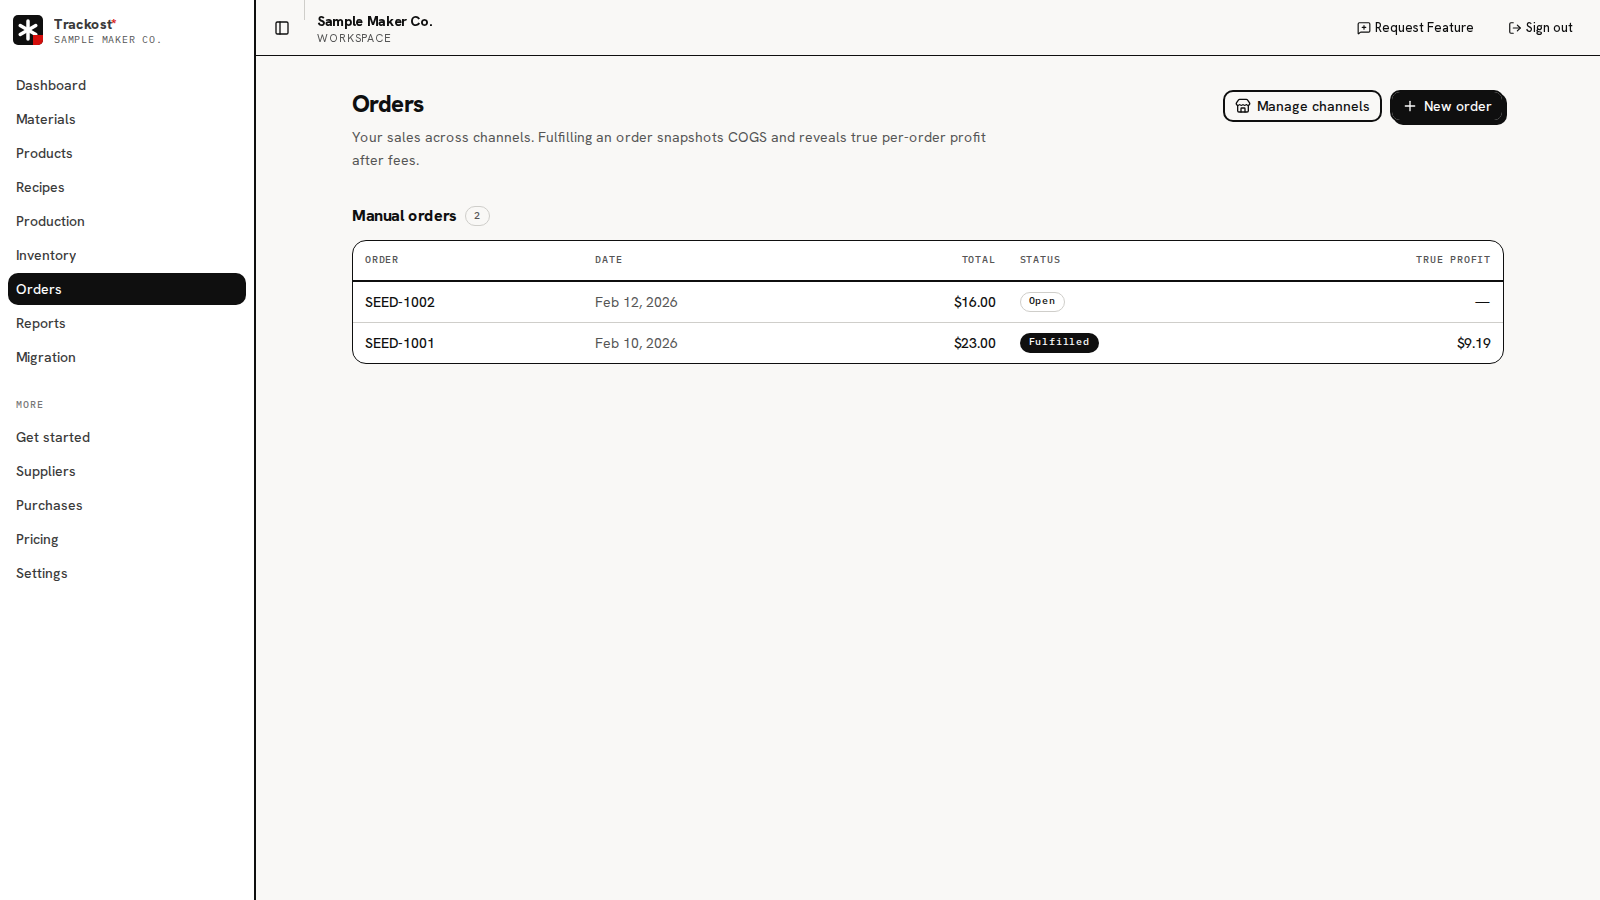Open the Reports page
1600x900 pixels.
[x=126, y=323]
